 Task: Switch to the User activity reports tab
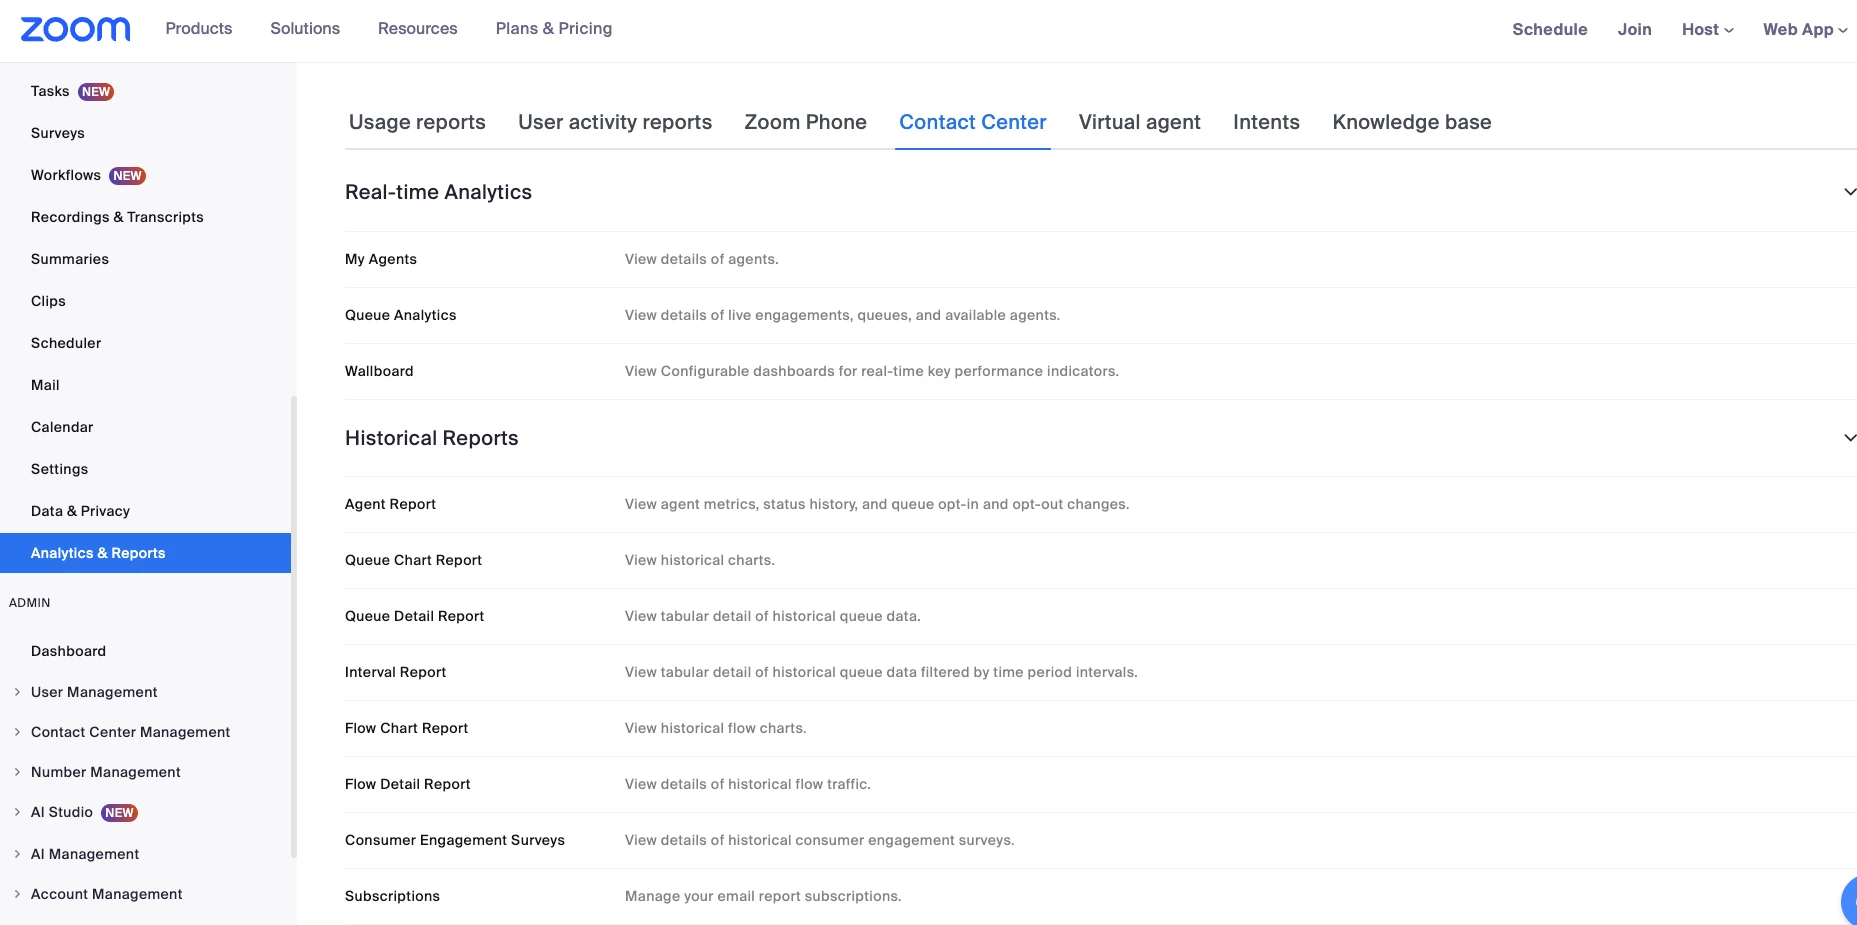(615, 122)
